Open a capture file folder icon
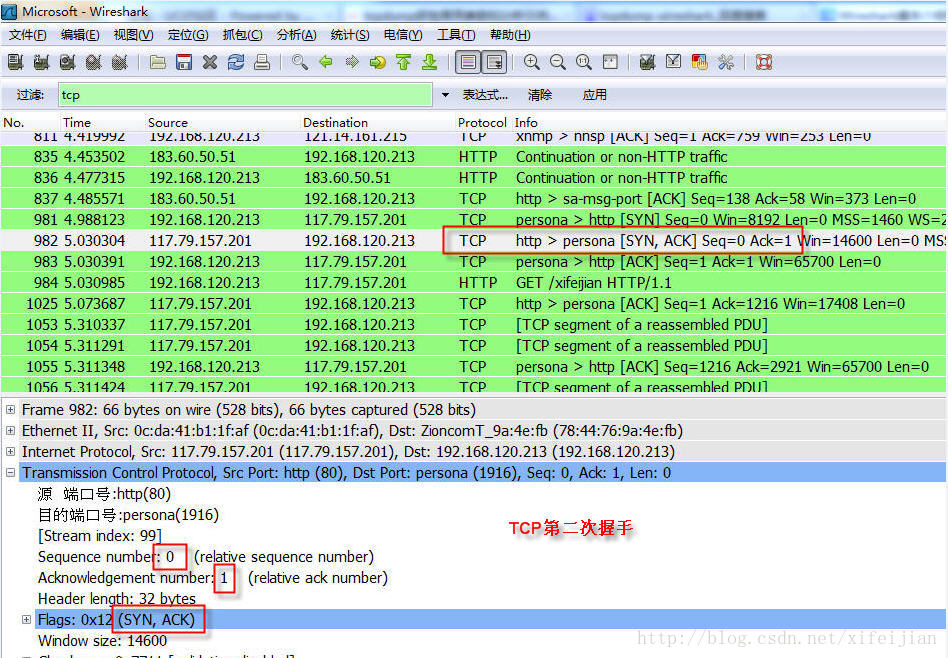Screen dimensions: 948x658 158,62
